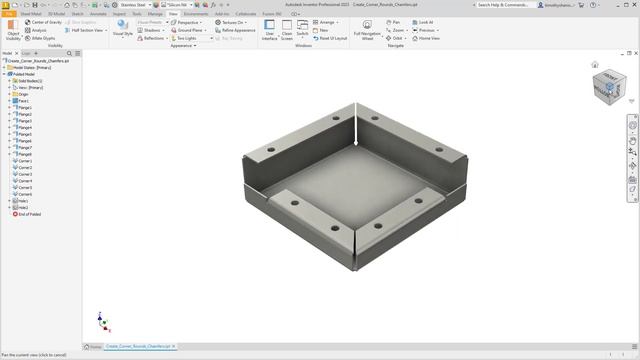
Task: Select the Zoom tool in the ribbon
Action: tap(396, 30)
